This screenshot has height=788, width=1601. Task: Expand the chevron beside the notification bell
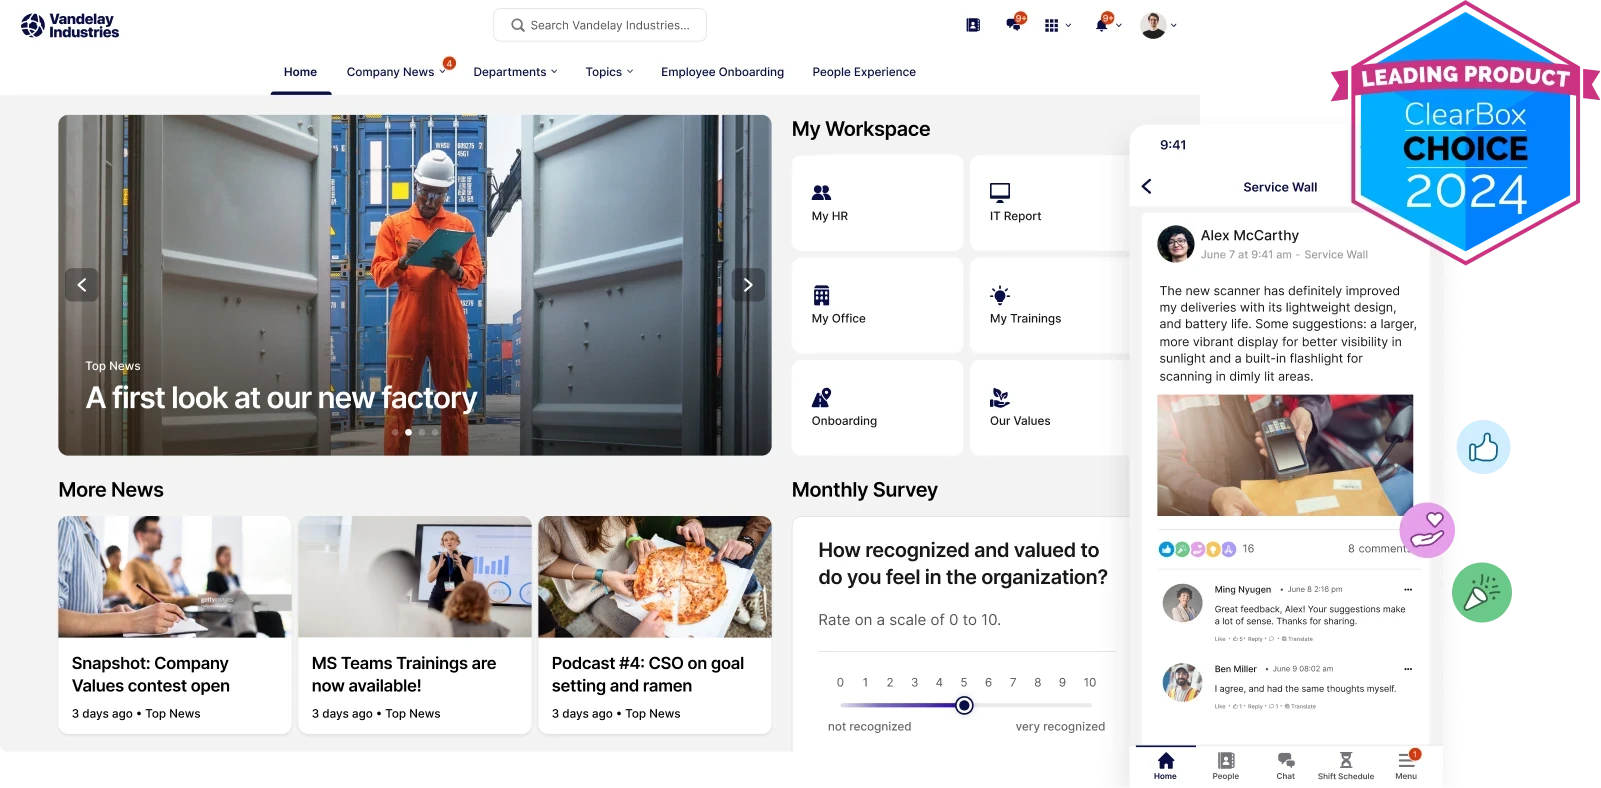(1119, 25)
